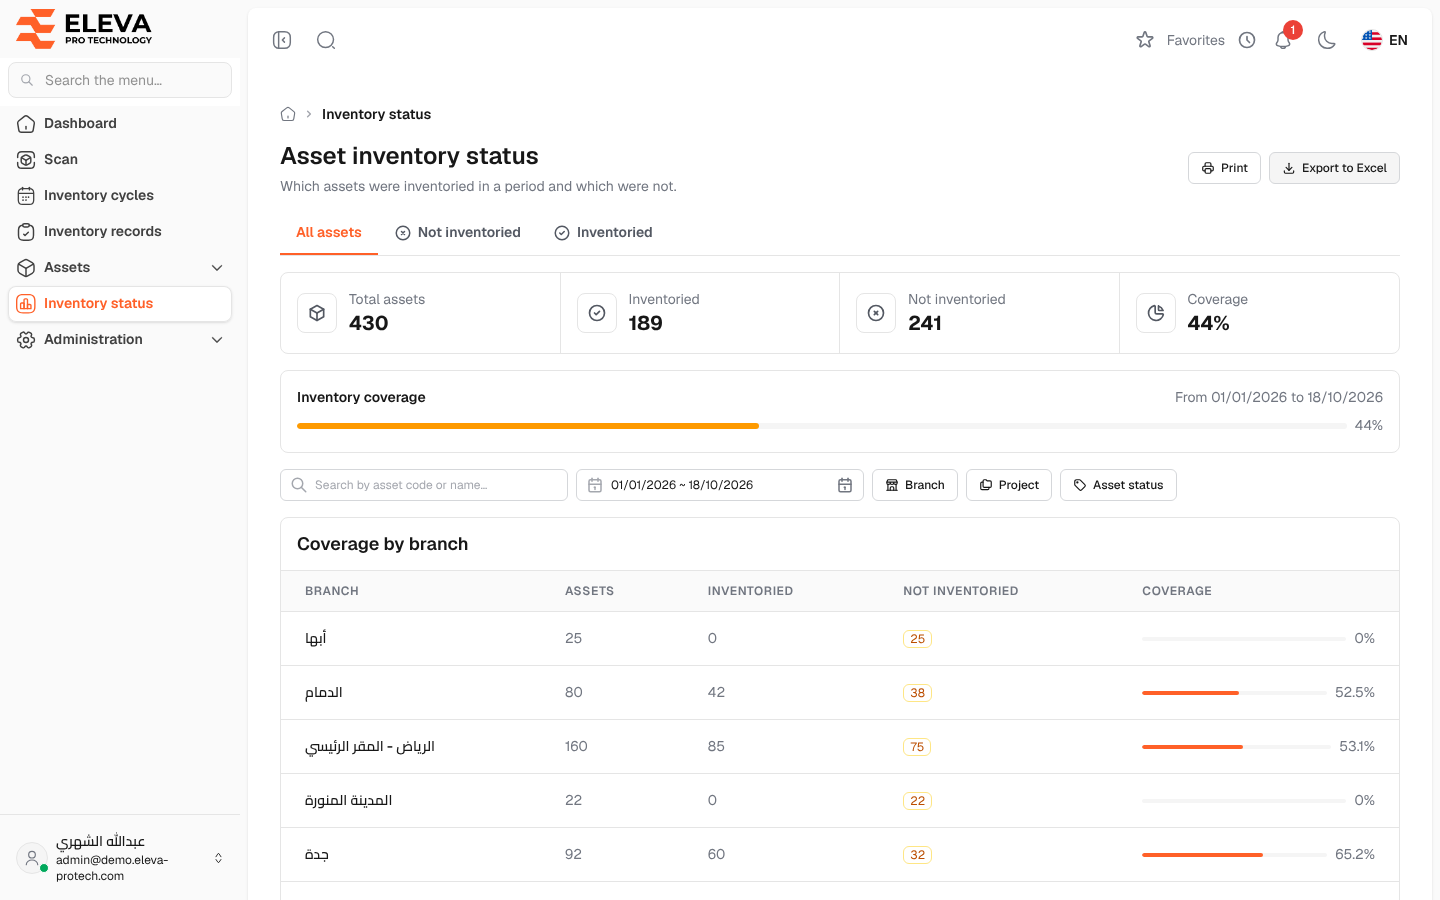Expand the Assets menu chevron
This screenshot has width=1440, height=900.
[x=217, y=267]
